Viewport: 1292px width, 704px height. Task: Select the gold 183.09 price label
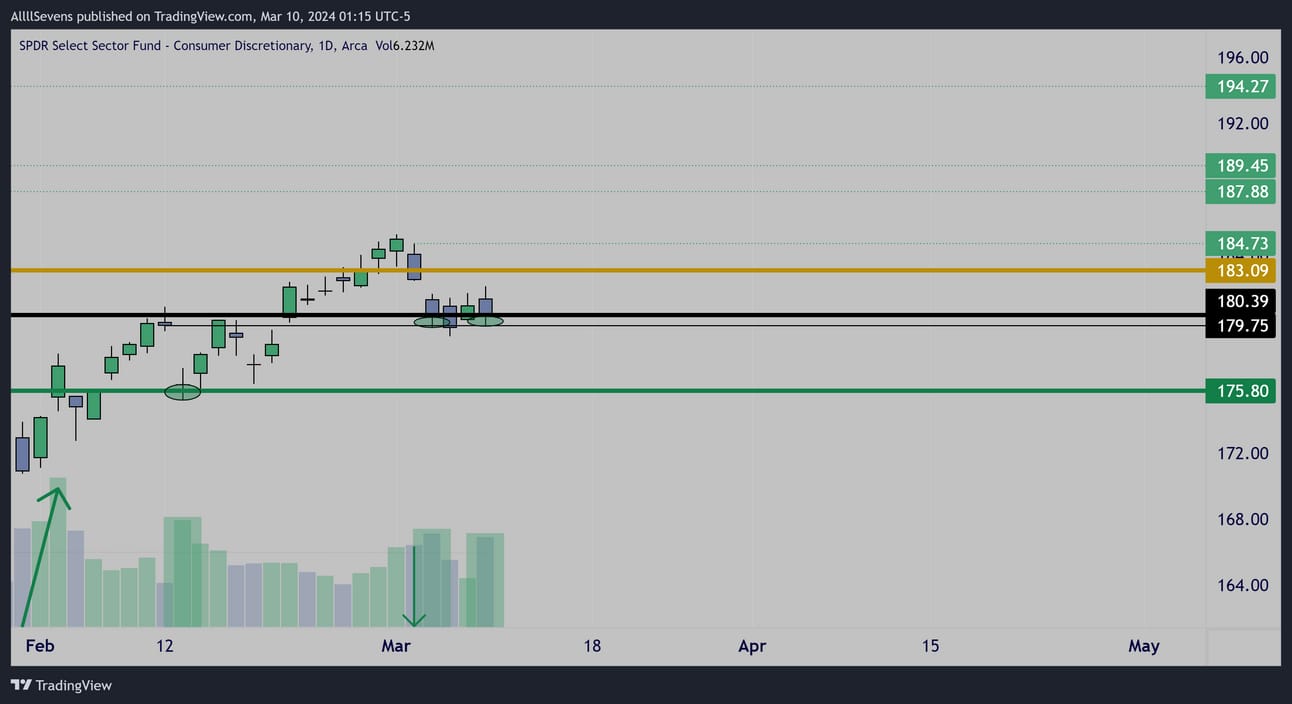(1241, 270)
